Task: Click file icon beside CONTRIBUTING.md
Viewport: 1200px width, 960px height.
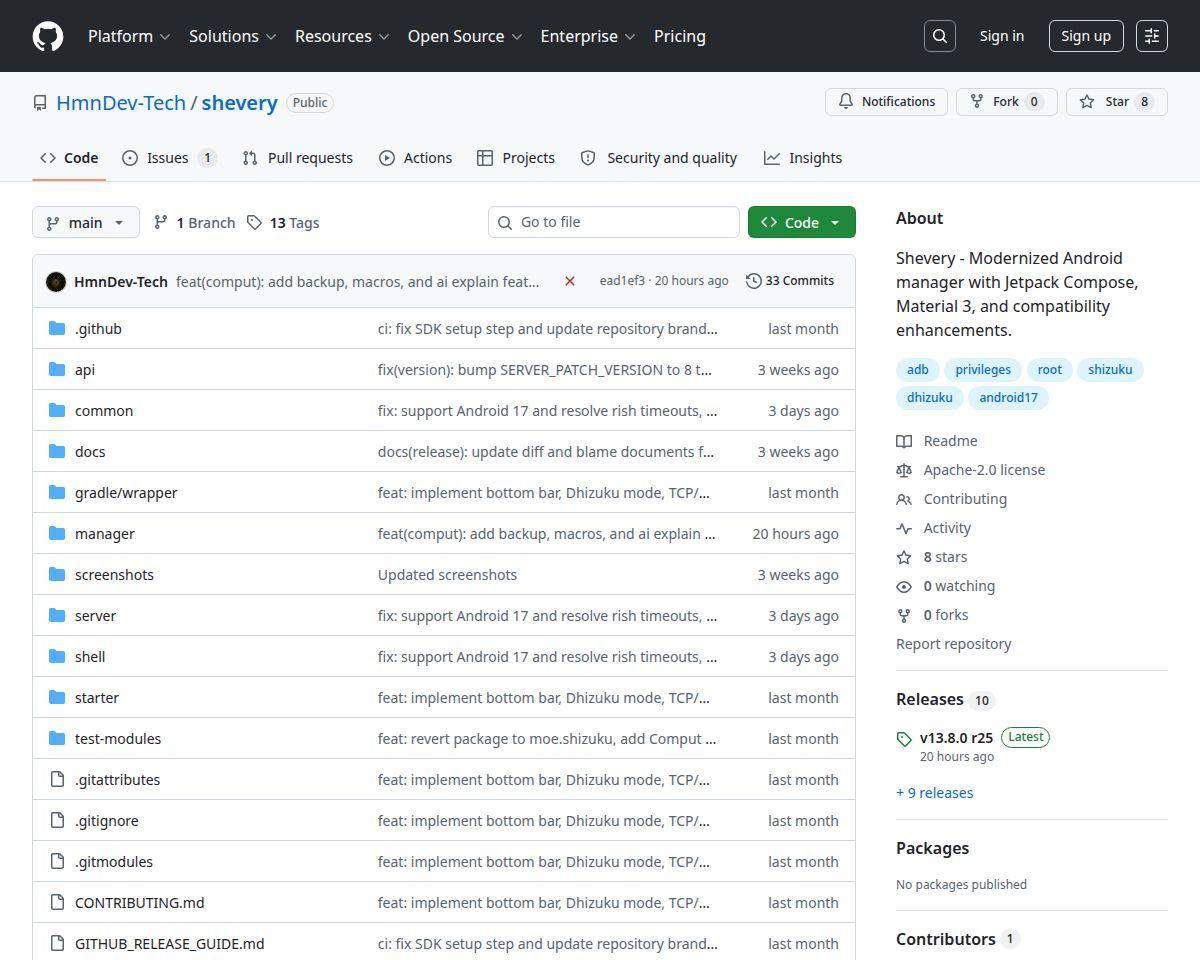Action: (57, 902)
